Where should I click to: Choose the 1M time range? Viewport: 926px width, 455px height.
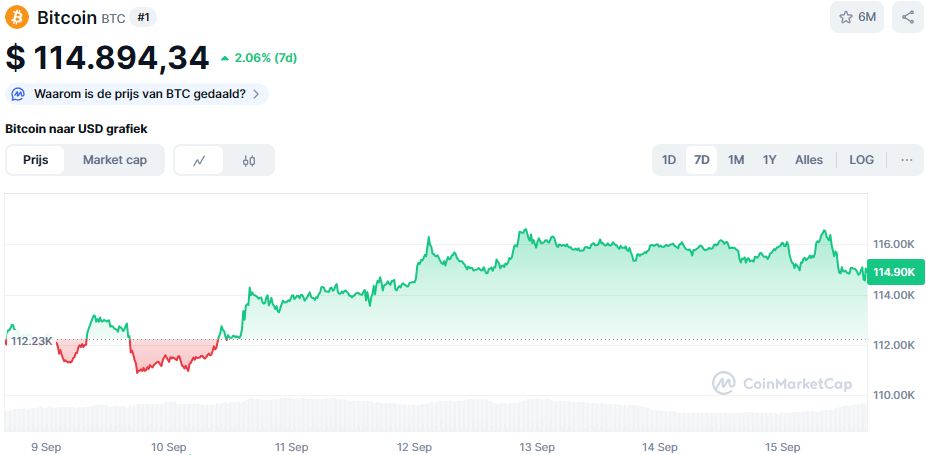click(x=736, y=160)
